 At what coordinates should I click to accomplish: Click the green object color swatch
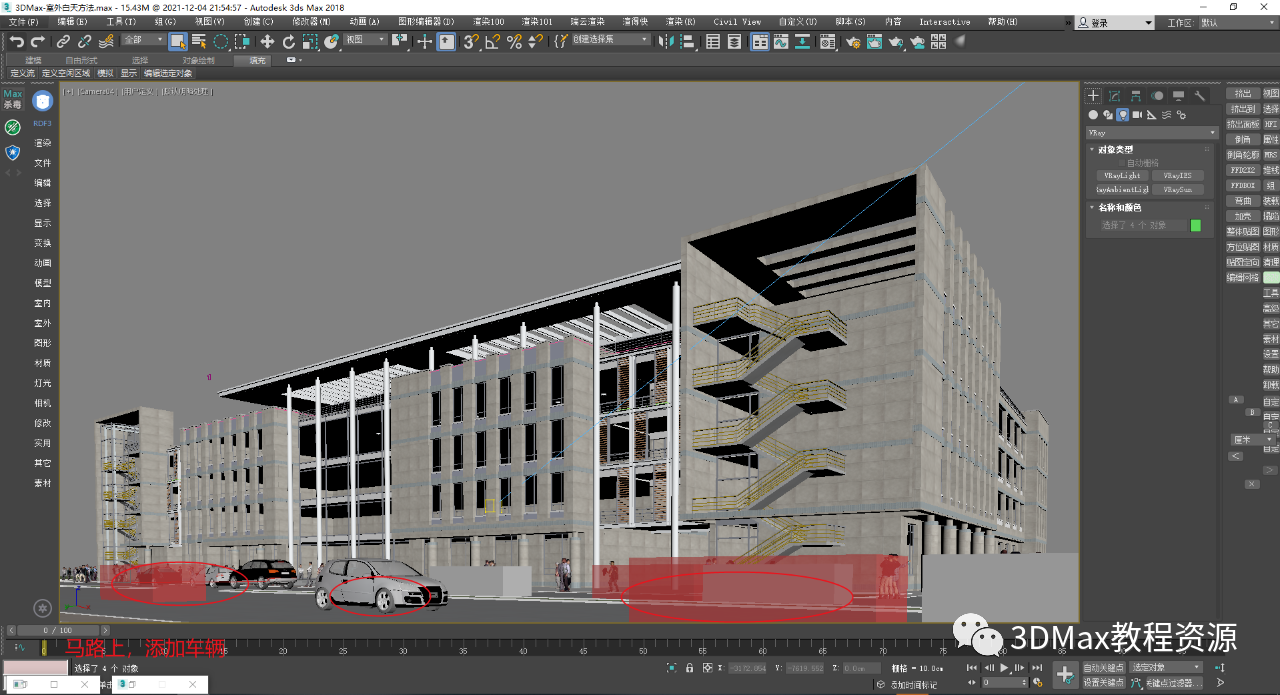(x=1195, y=225)
